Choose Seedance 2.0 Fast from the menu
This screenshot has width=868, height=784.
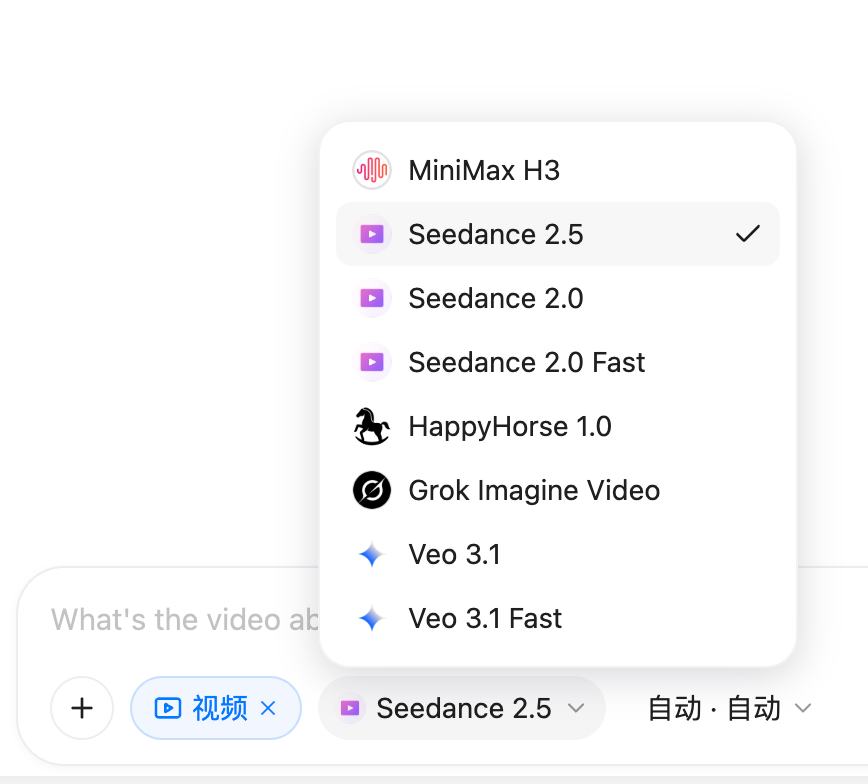558,363
